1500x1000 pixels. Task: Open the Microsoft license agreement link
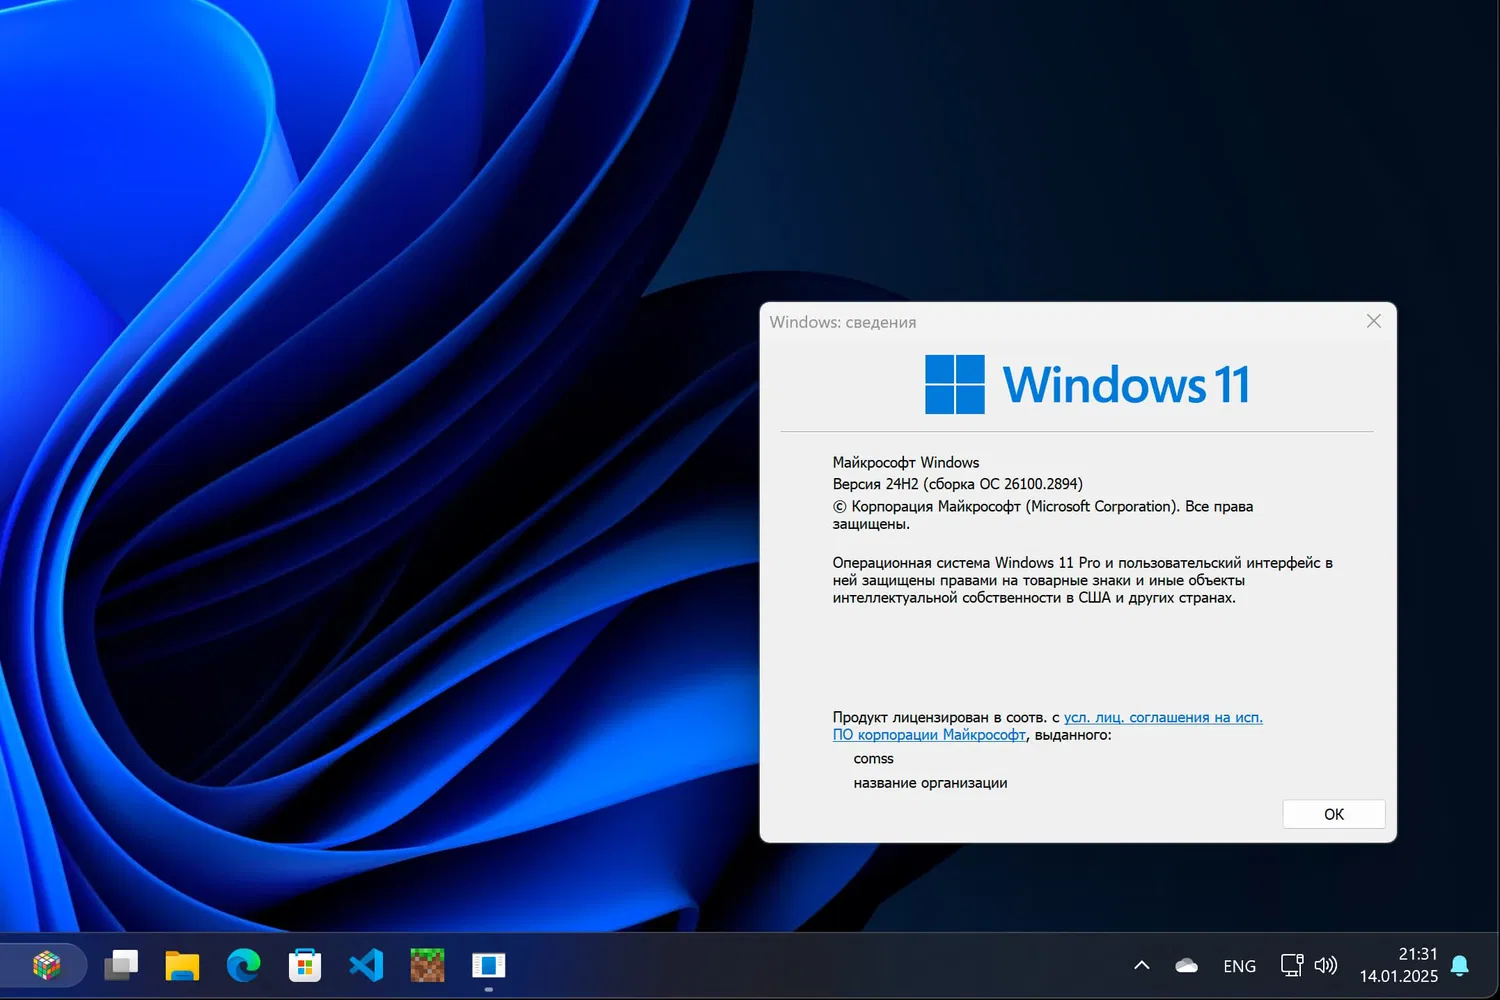pyautogui.click(x=1162, y=717)
